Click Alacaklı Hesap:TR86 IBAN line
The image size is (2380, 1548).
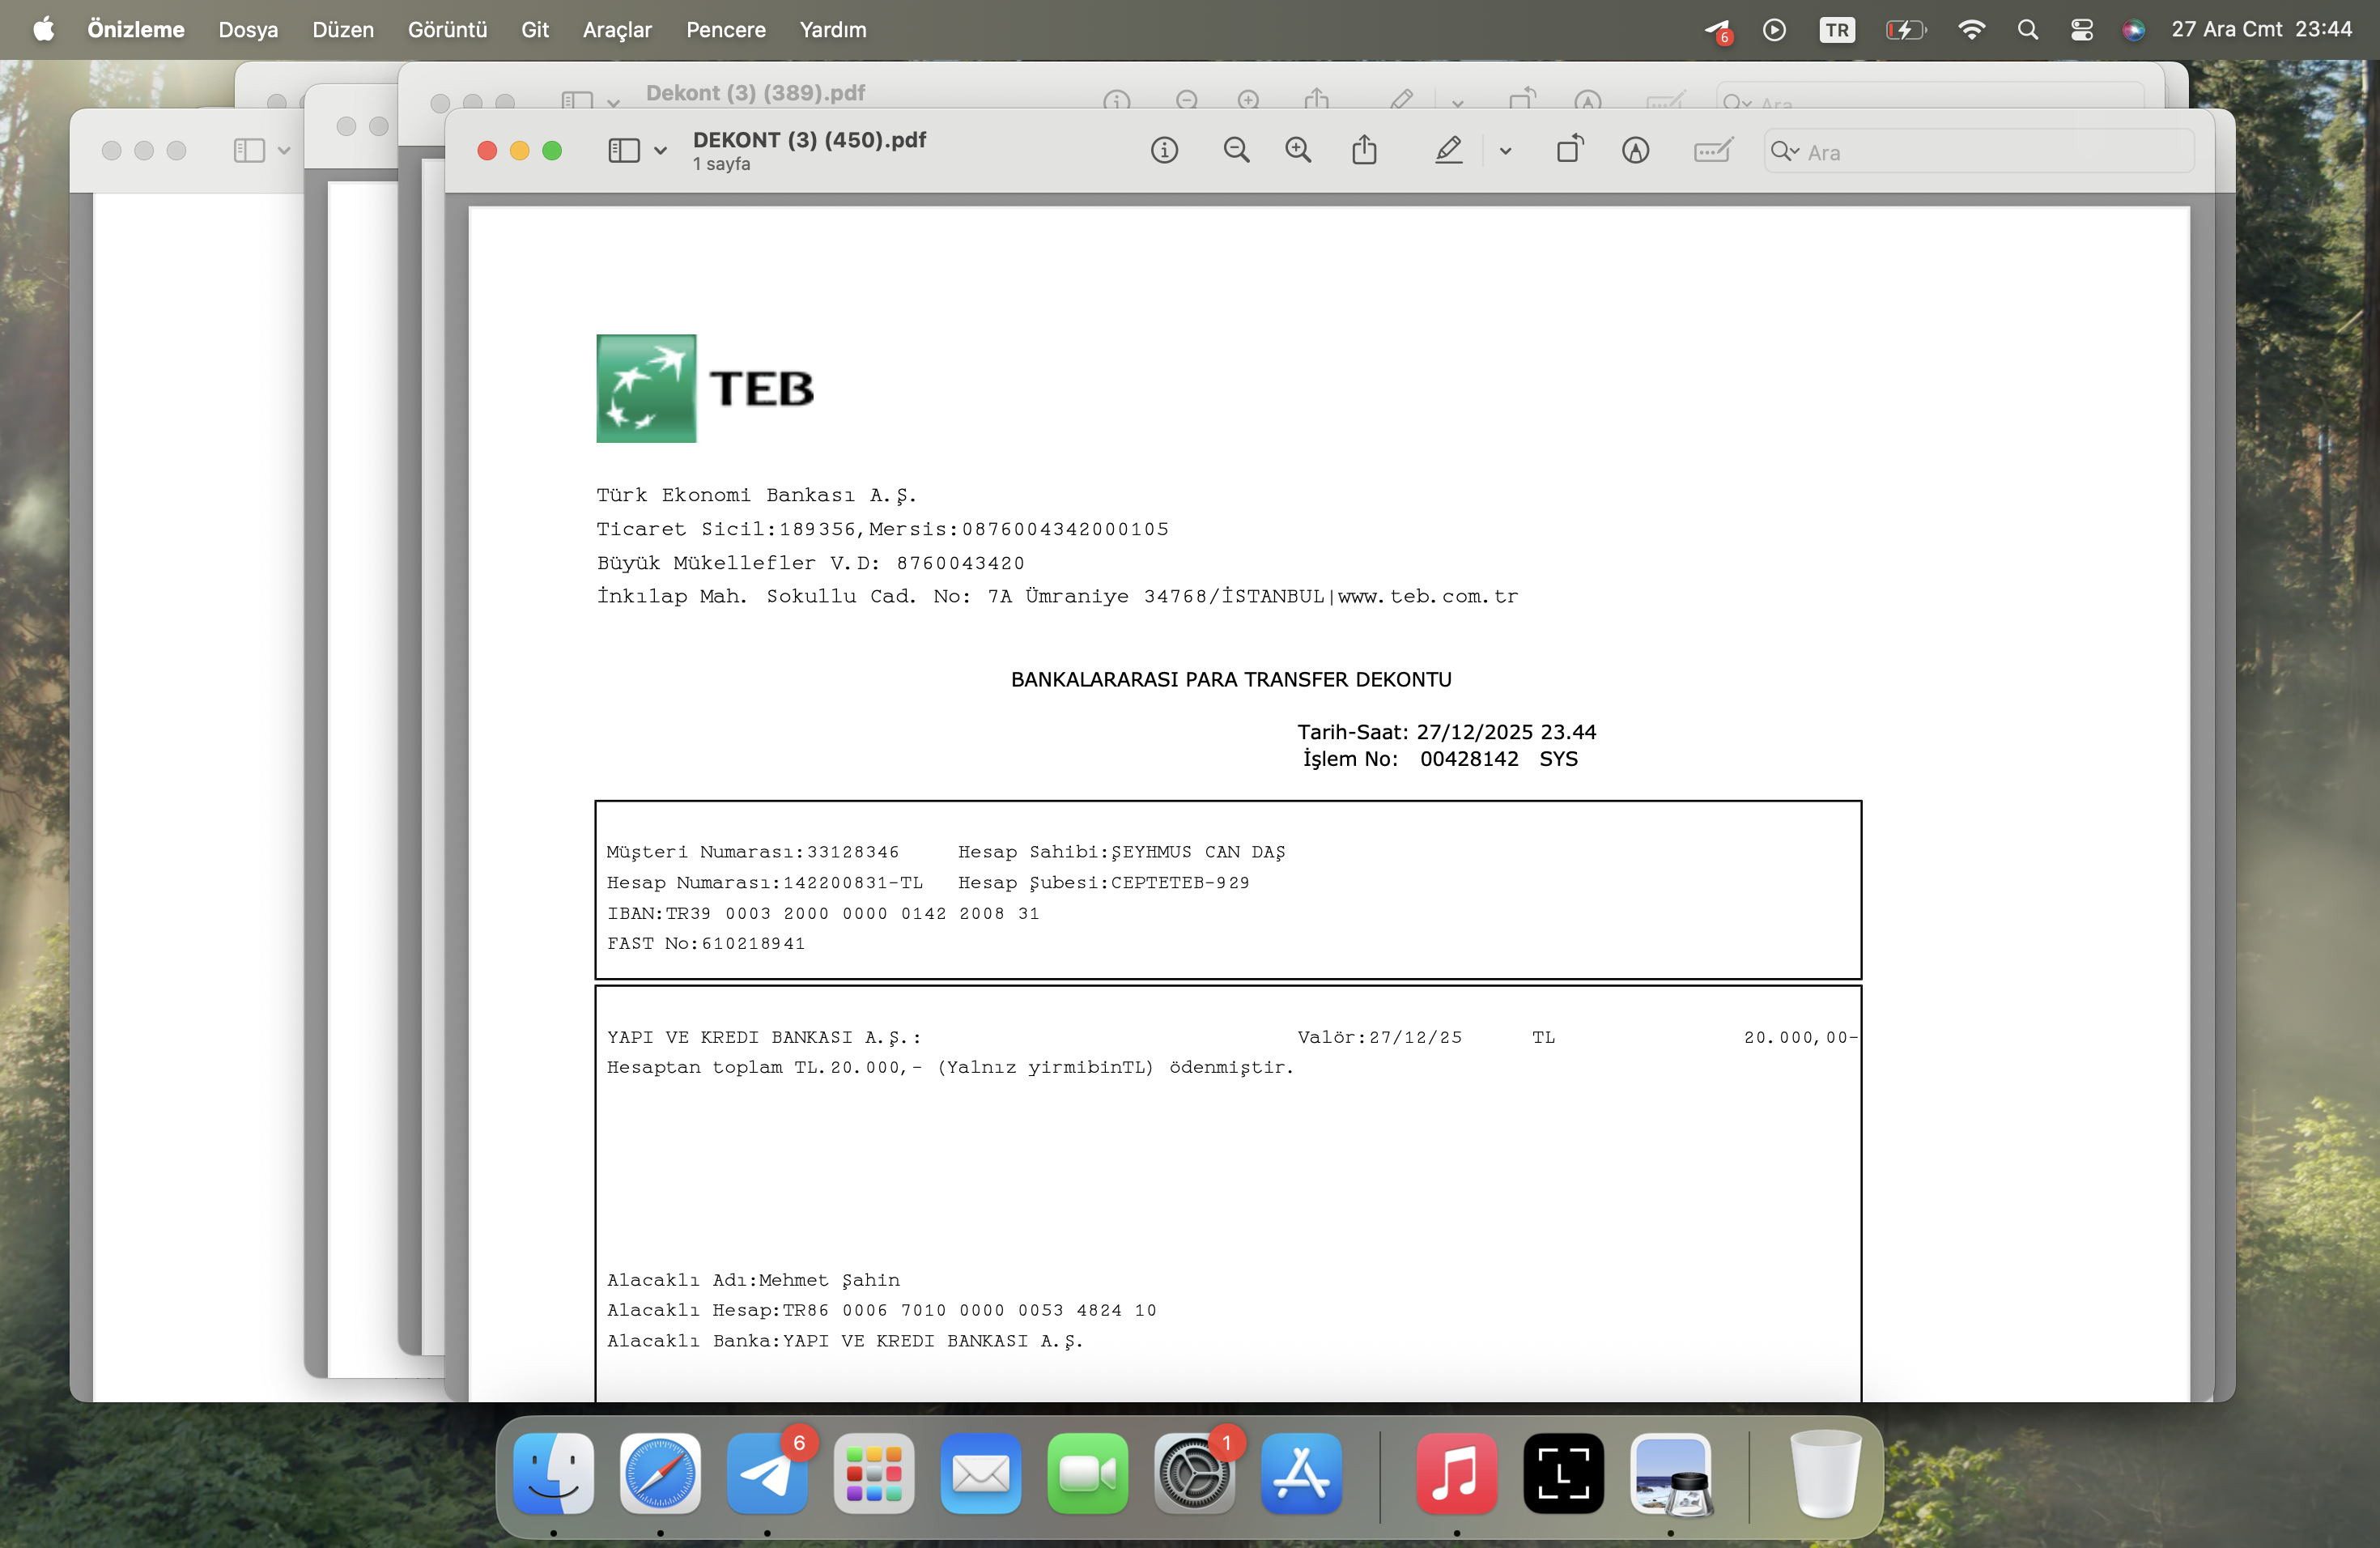point(881,1311)
